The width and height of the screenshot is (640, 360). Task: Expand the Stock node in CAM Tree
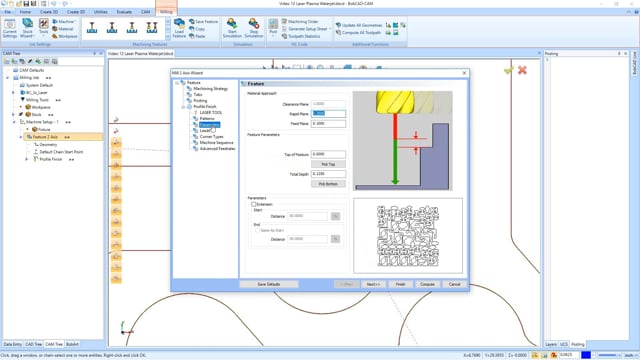click(x=13, y=115)
